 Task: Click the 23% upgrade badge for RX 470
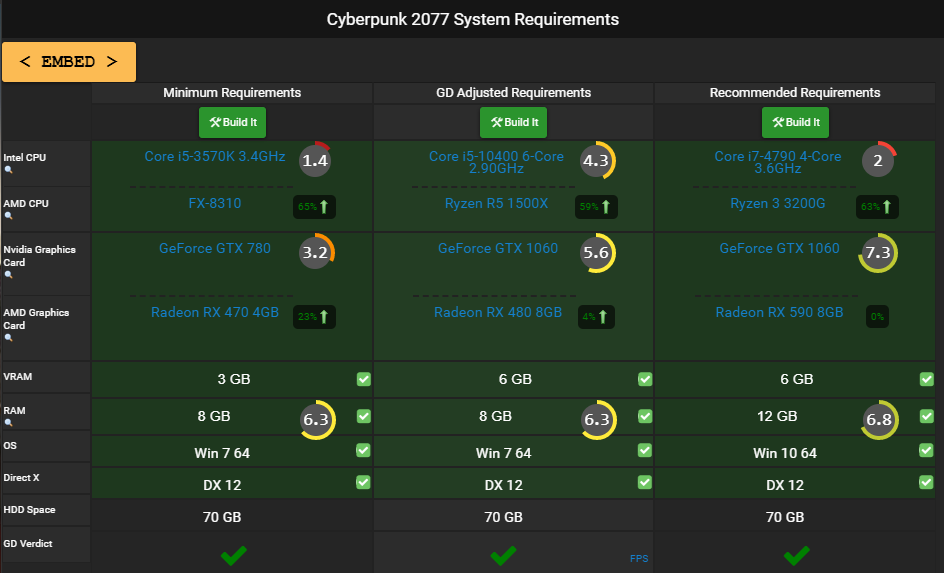click(x=314, y=317)
